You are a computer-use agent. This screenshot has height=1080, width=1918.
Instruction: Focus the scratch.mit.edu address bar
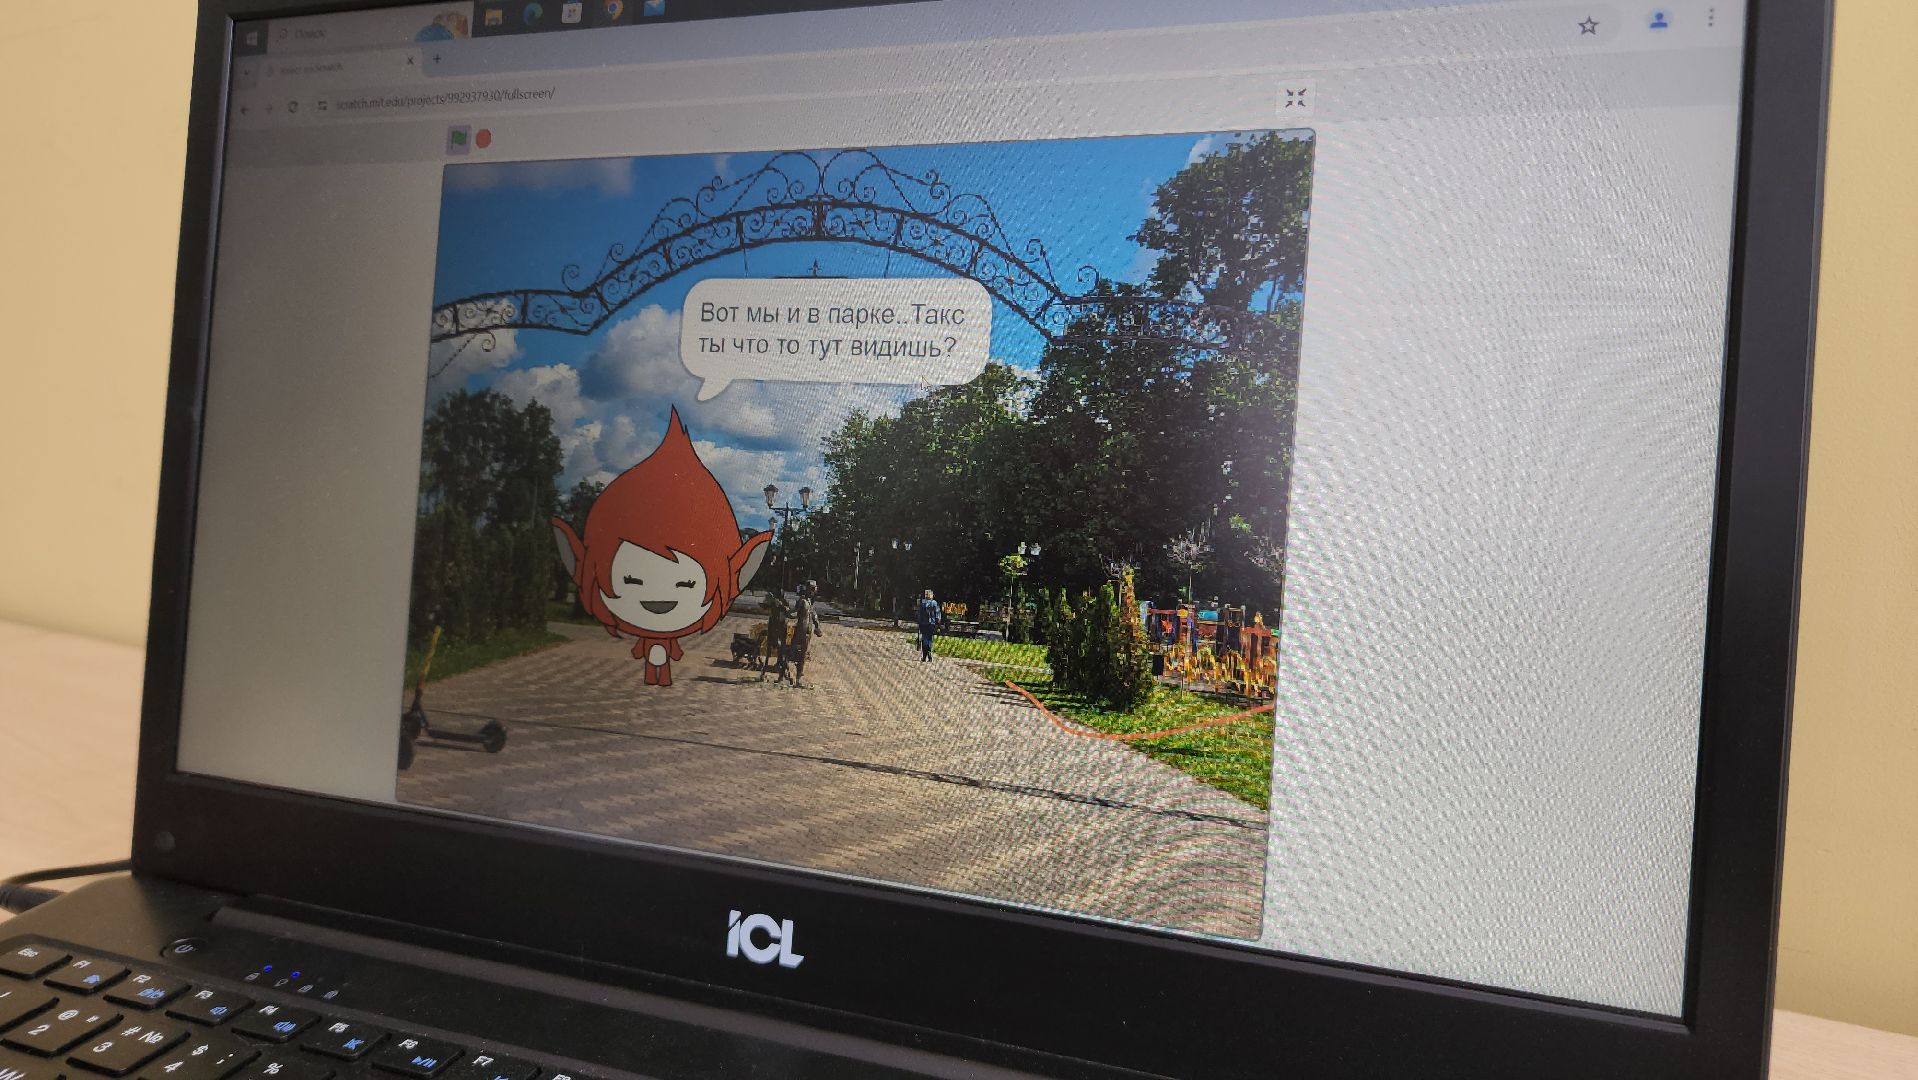tap(450, 98)
